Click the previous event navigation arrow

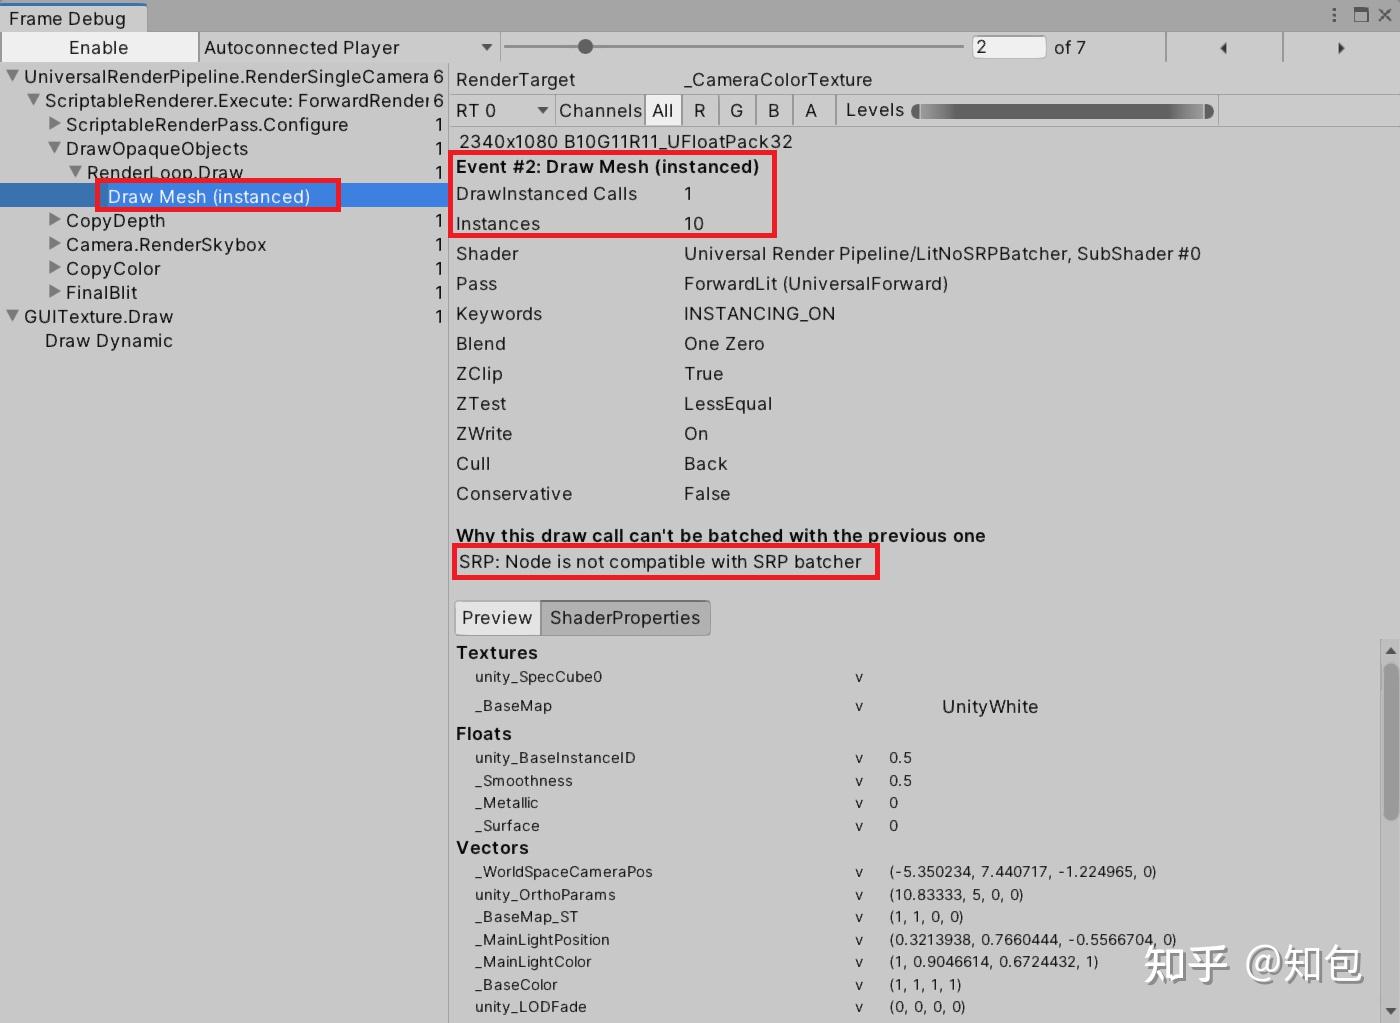tap(1223, 47)
